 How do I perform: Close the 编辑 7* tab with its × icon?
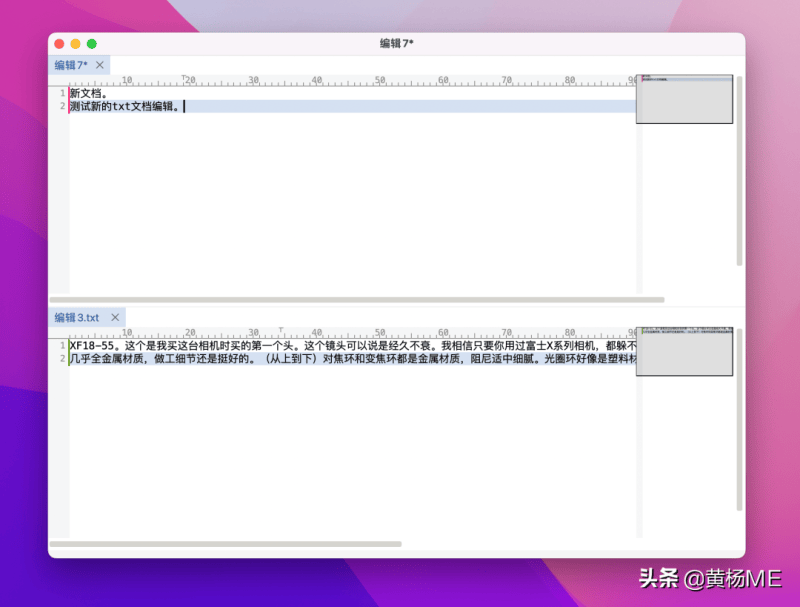(x=99, y=65)
